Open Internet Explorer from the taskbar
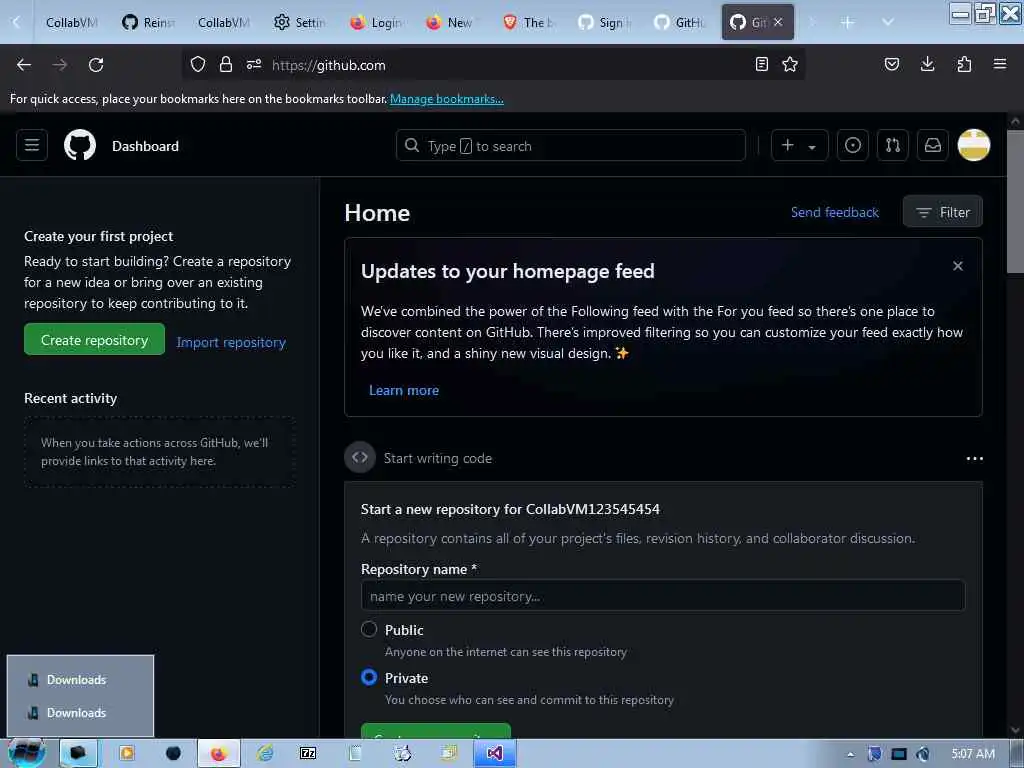The height and width of the screenshot is (768, 1024). point(264,754)
